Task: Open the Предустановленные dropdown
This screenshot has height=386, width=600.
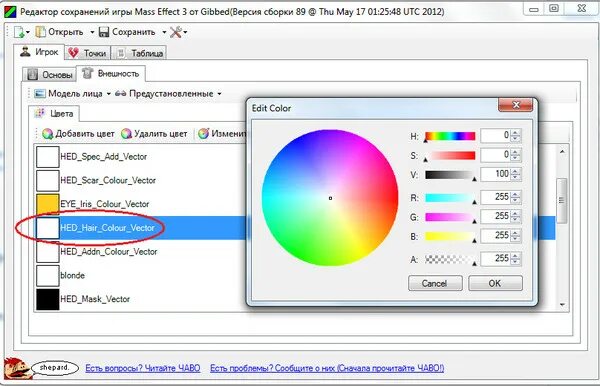Action: coord(168,94)
